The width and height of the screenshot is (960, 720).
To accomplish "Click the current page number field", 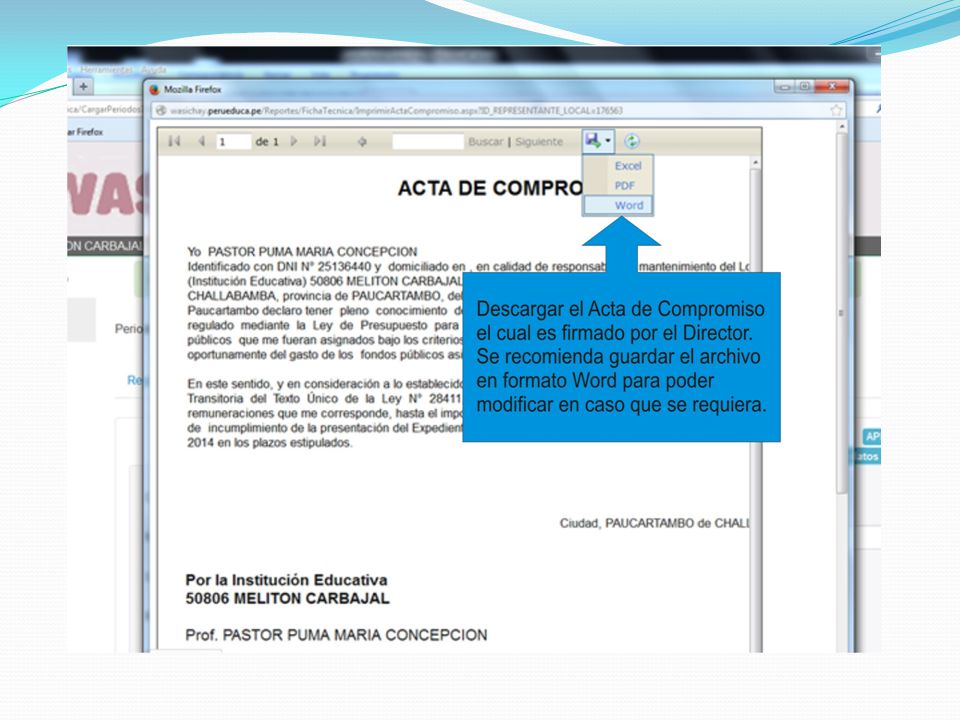I will [233, 141].
